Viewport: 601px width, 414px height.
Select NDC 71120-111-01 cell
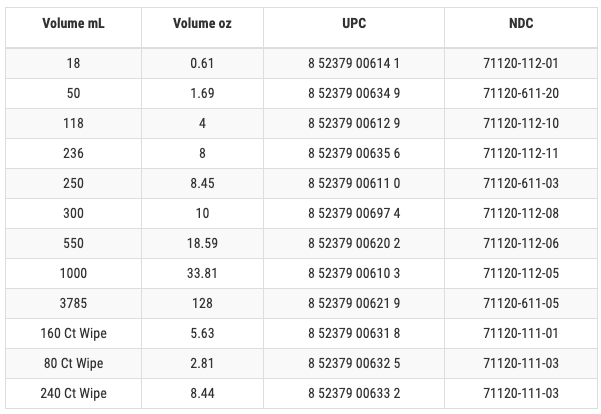tap(521, 334)
